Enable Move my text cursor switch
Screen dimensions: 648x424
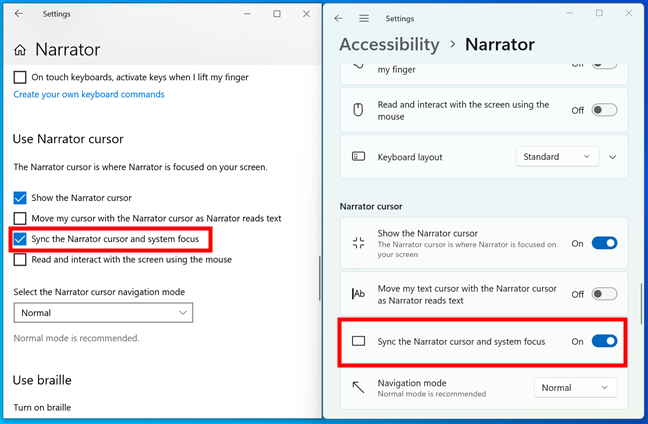pos(604,294)
